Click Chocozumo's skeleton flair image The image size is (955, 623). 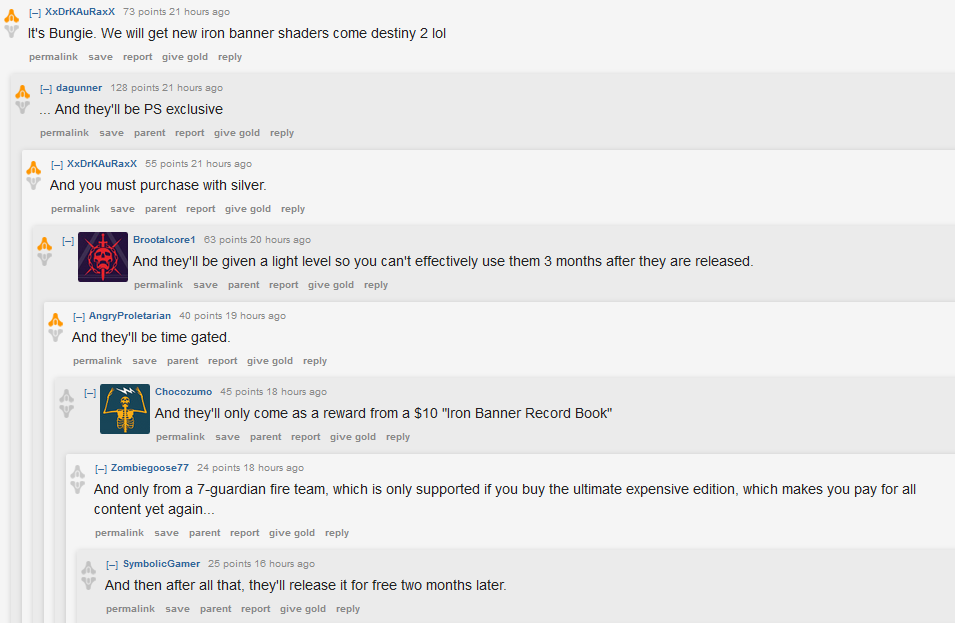point(125,409)
